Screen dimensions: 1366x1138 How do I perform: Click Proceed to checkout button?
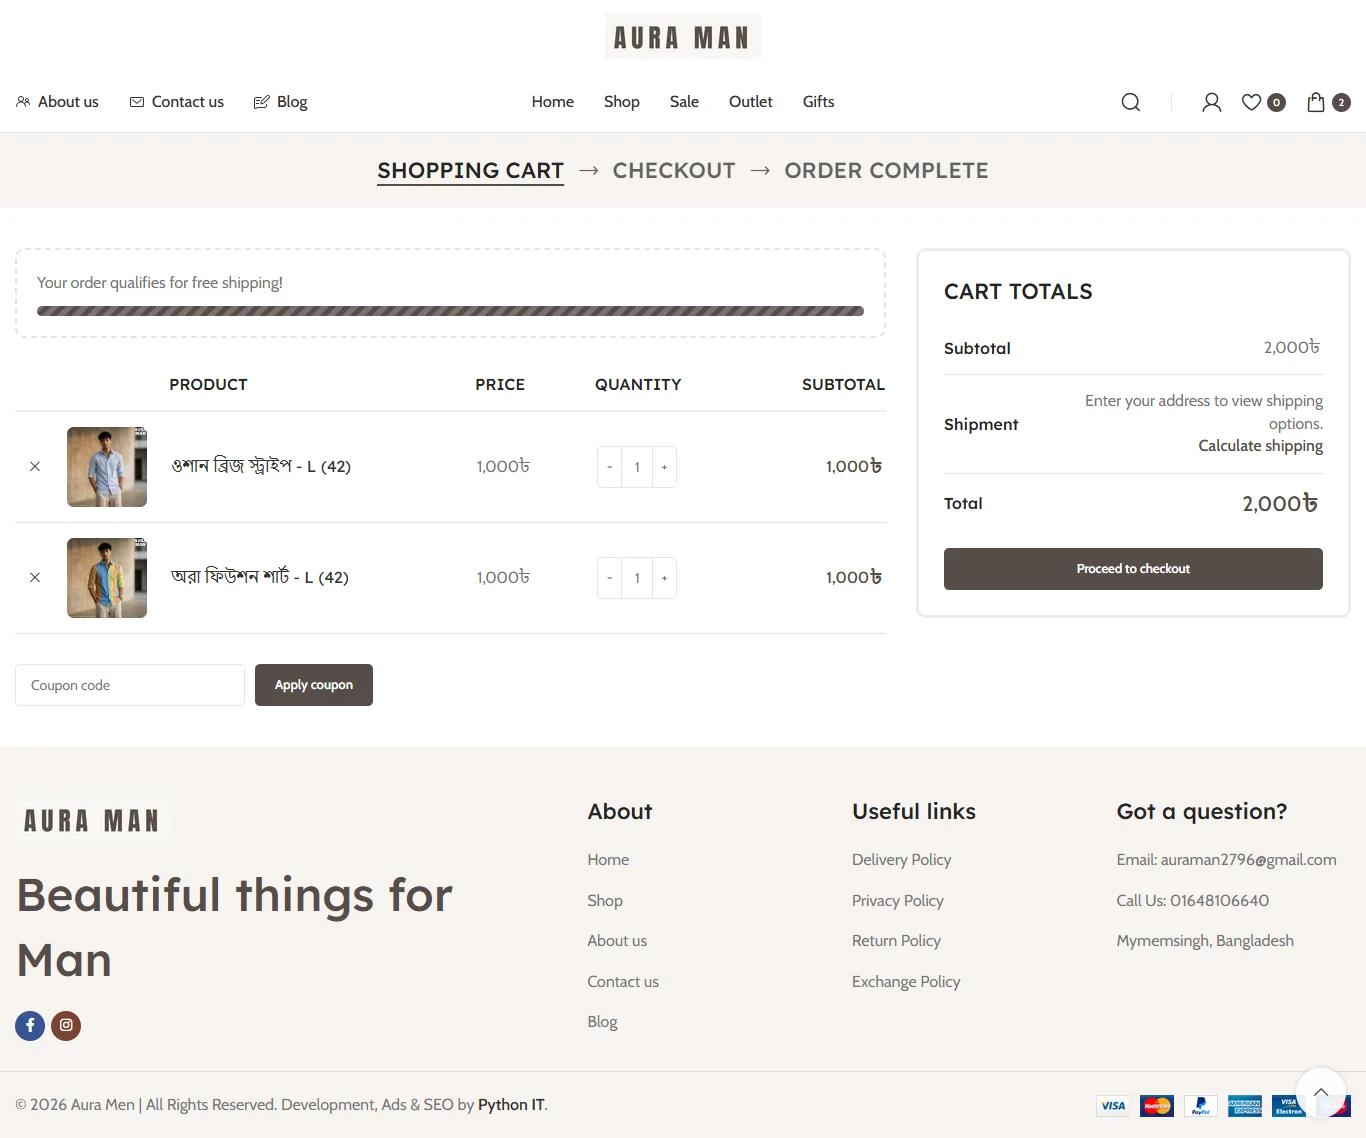[1133, 569]
